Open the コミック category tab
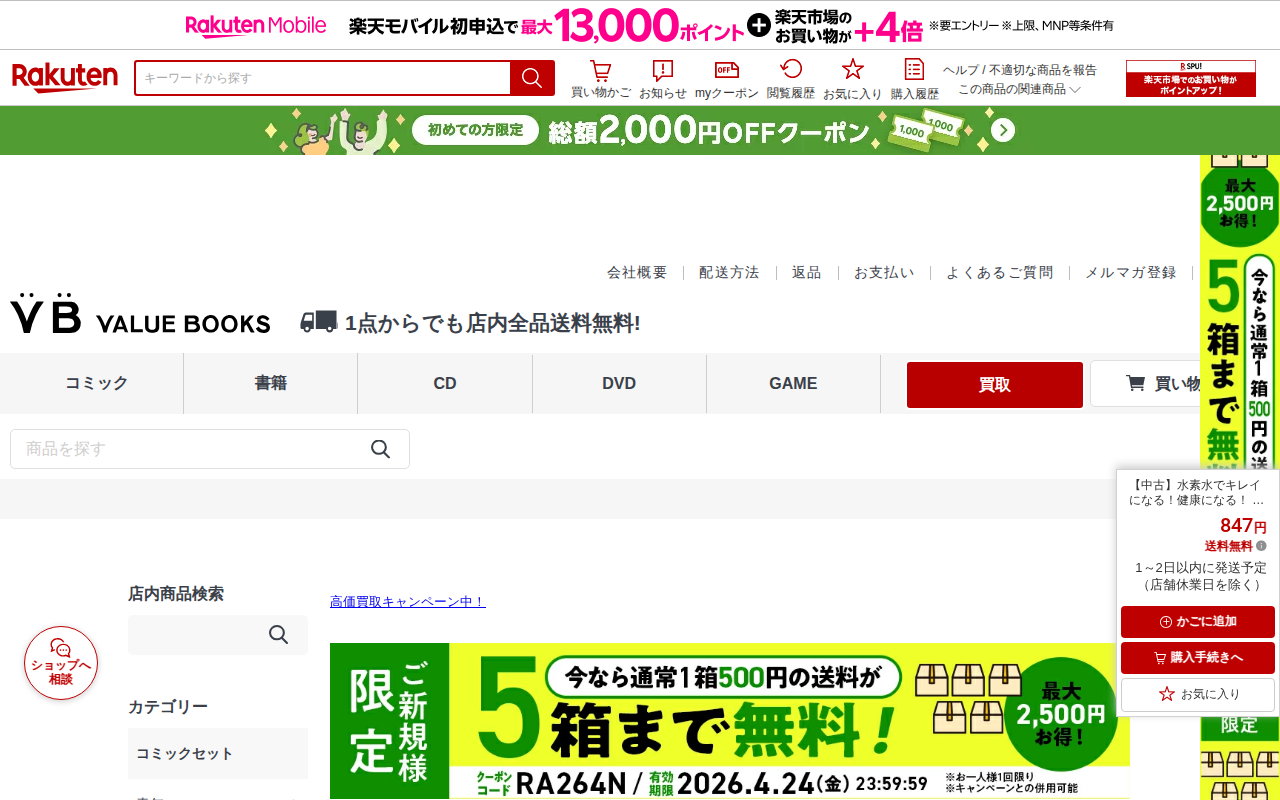 pyautogui.click(x=97, y=383)
